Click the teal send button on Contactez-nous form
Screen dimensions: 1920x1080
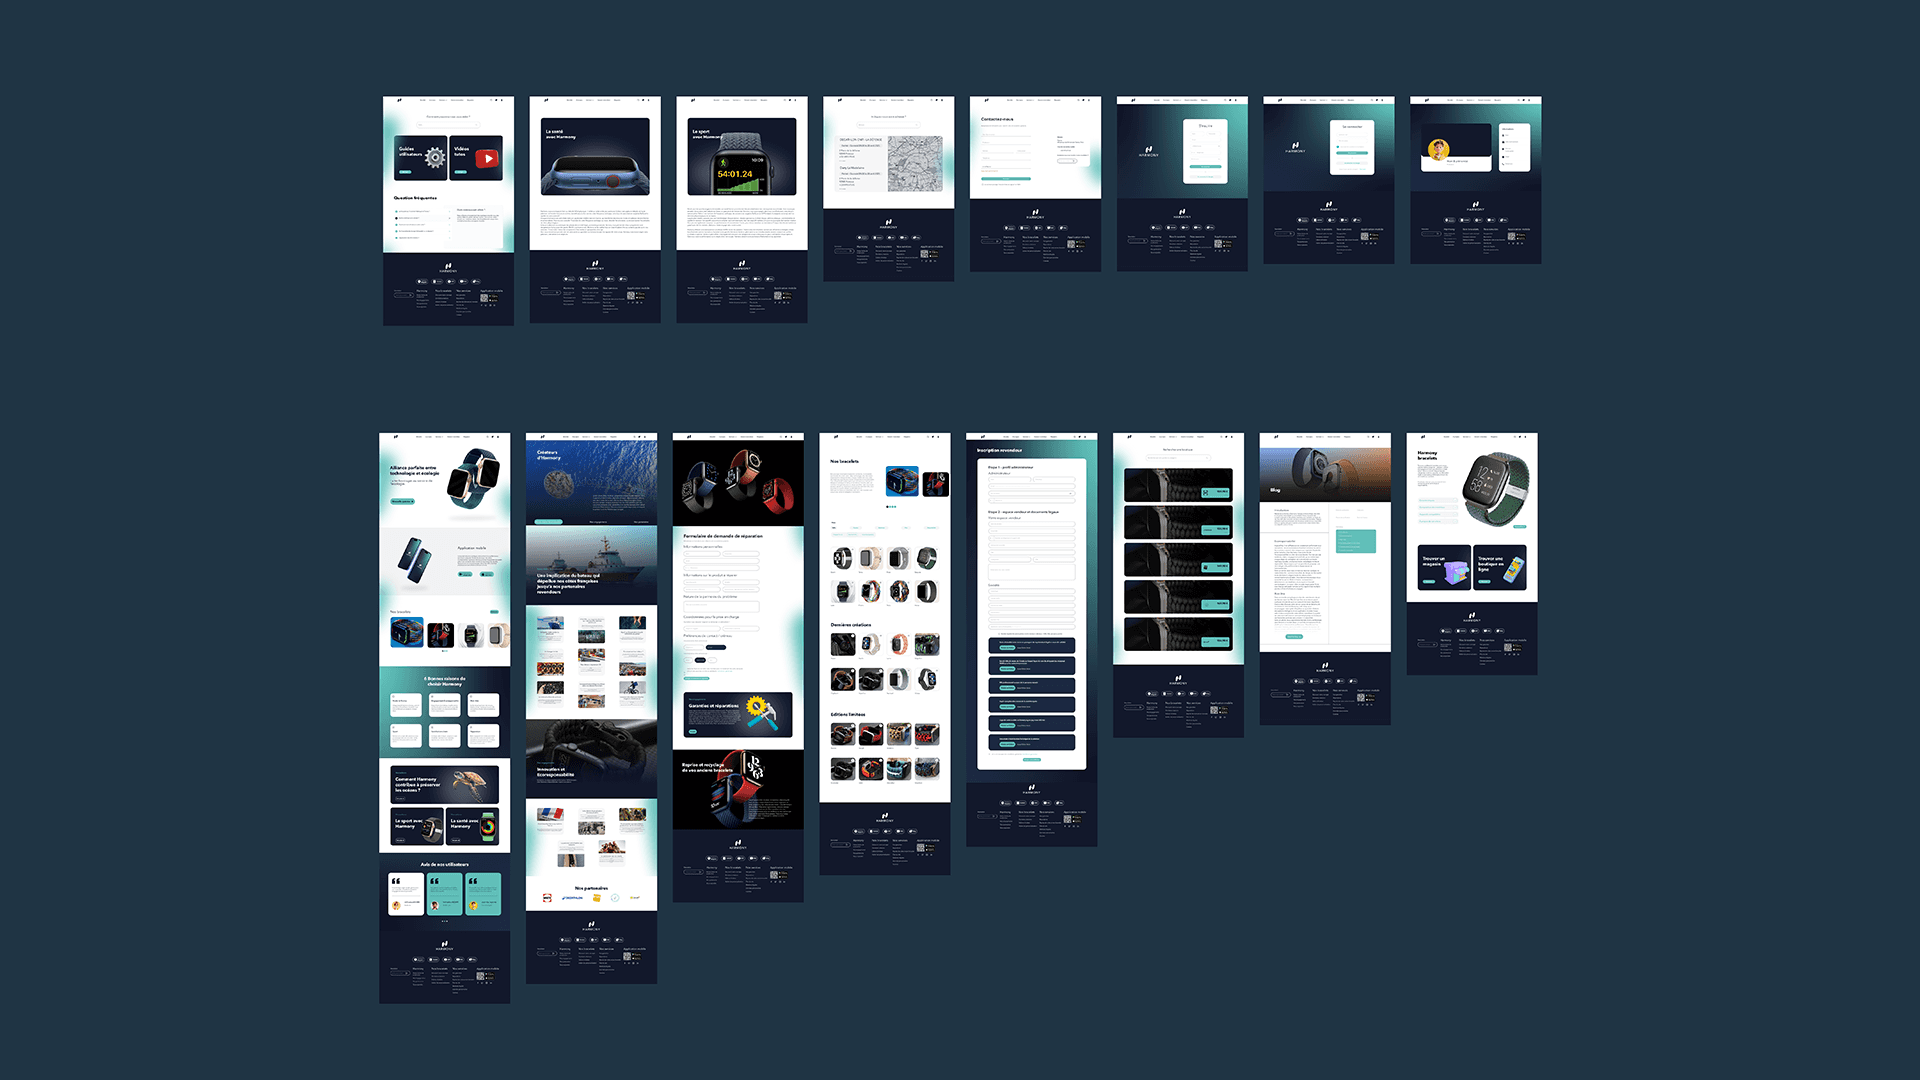[1005, 178]
